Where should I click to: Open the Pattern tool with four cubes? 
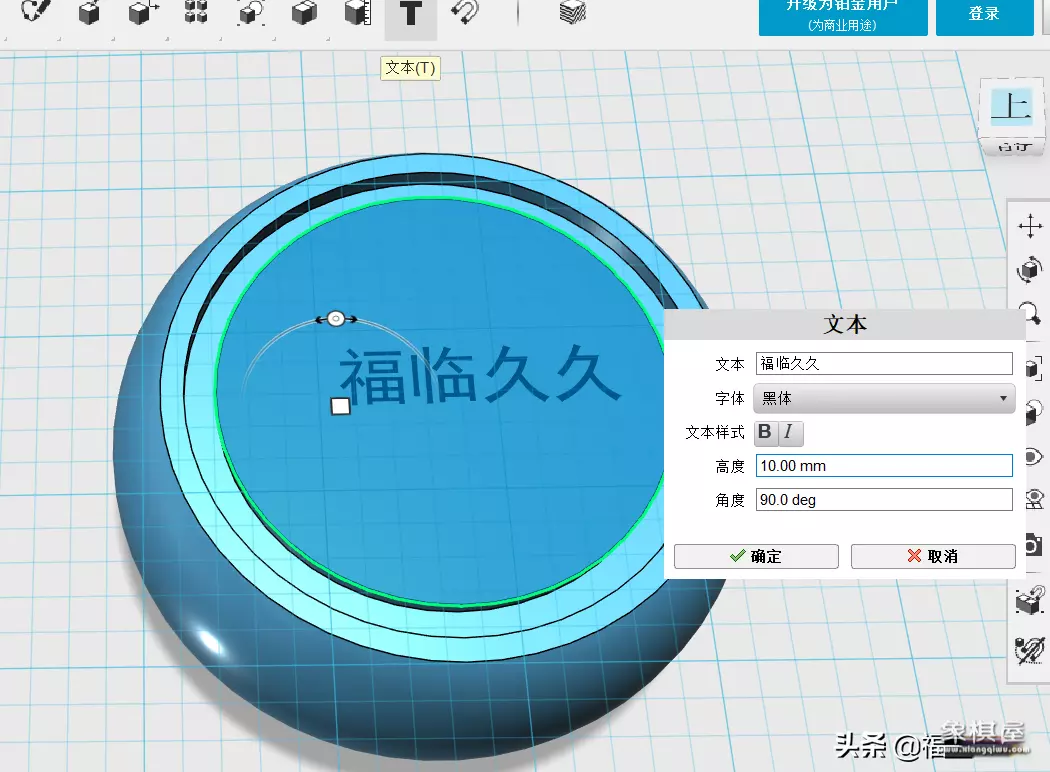point(196,13)
